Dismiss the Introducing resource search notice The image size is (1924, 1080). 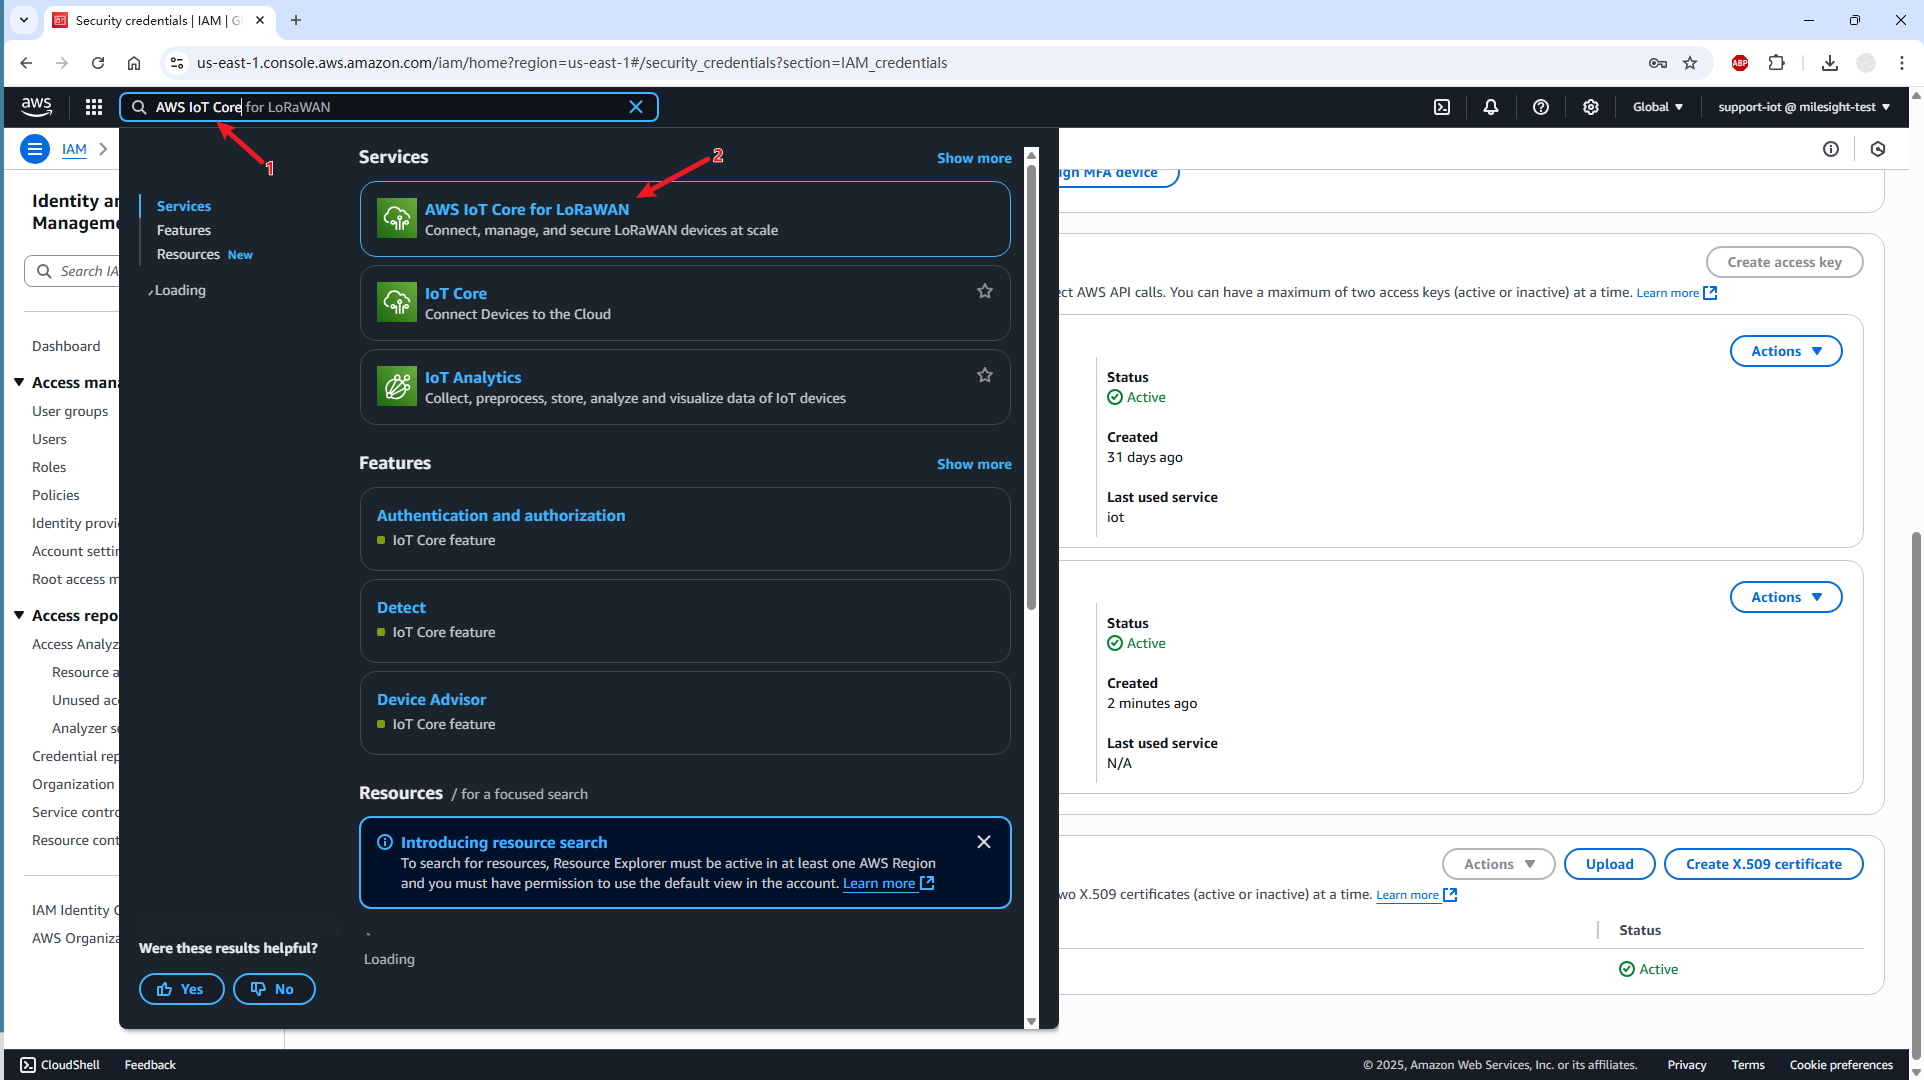click(983, 842)
